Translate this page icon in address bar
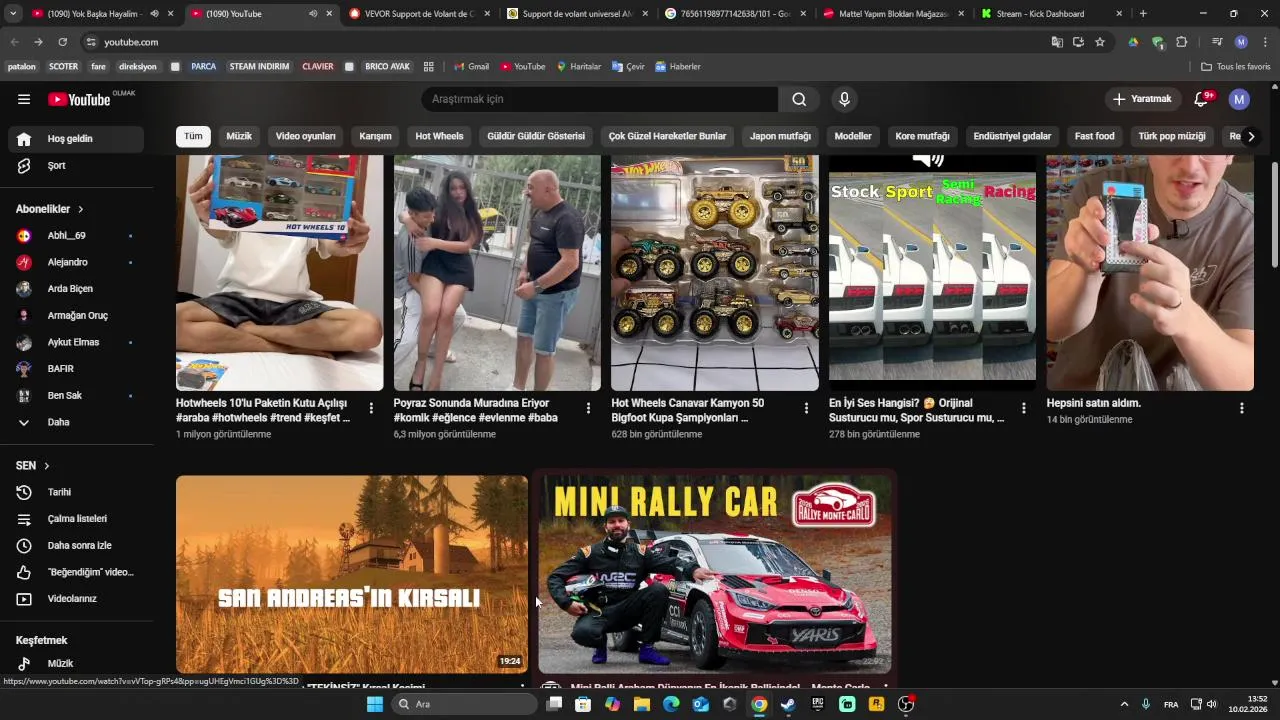 [1057, 42]
